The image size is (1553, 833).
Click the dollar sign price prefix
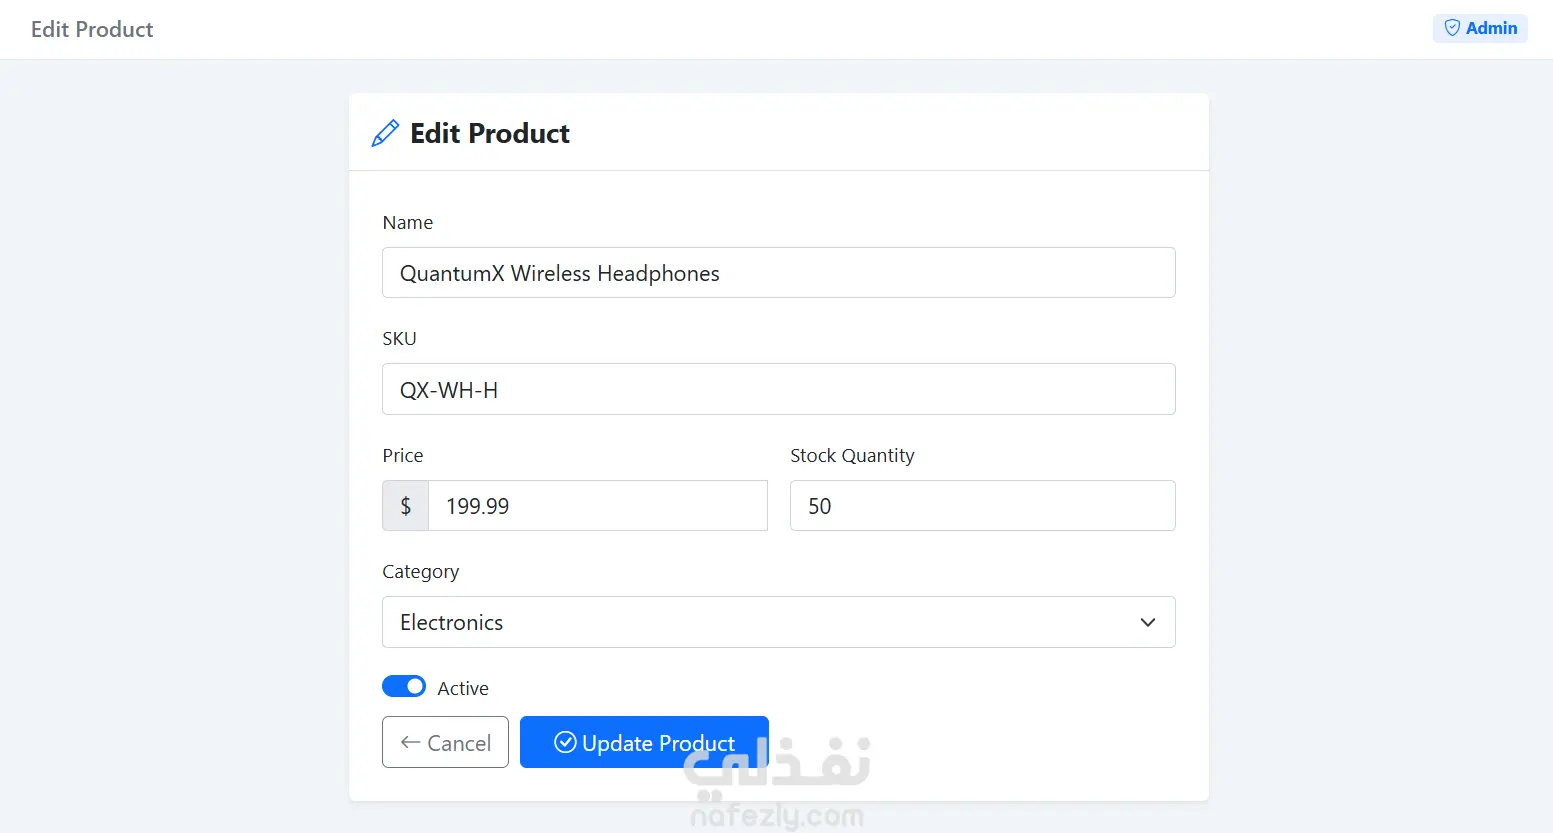click(x=406, y=506)
